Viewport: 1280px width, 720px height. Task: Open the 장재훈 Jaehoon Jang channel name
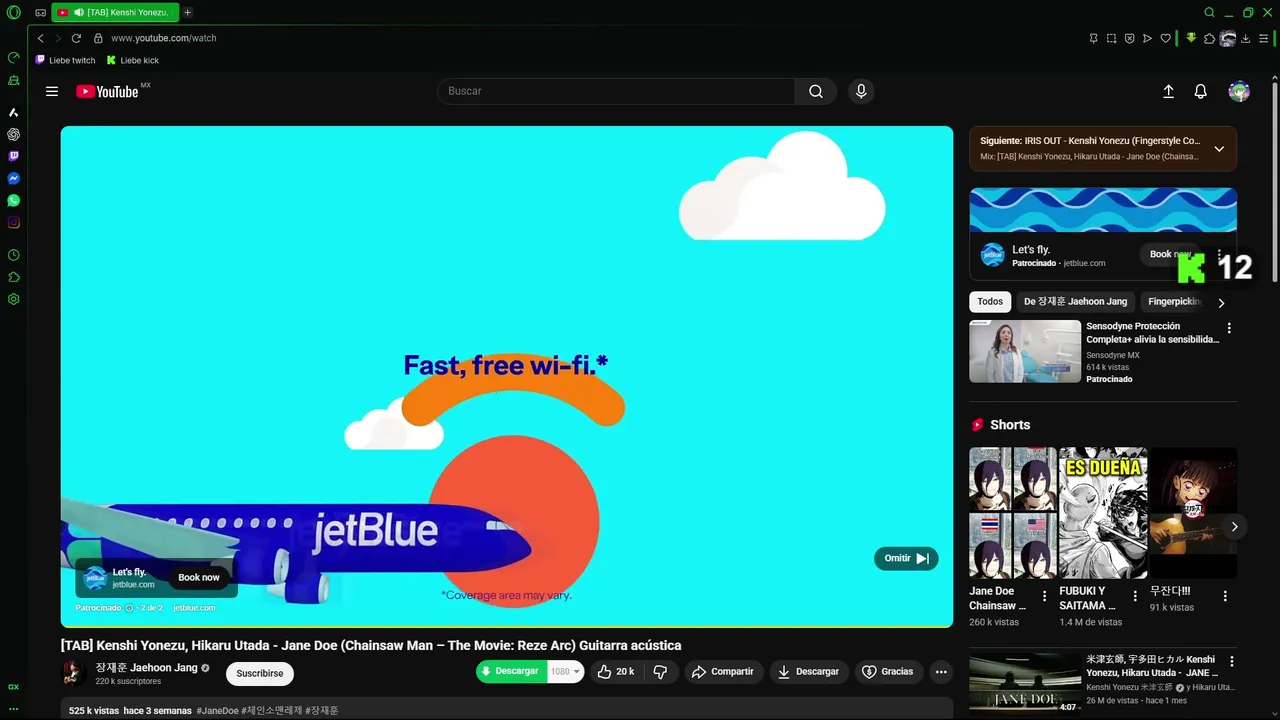tap(147, 667)
